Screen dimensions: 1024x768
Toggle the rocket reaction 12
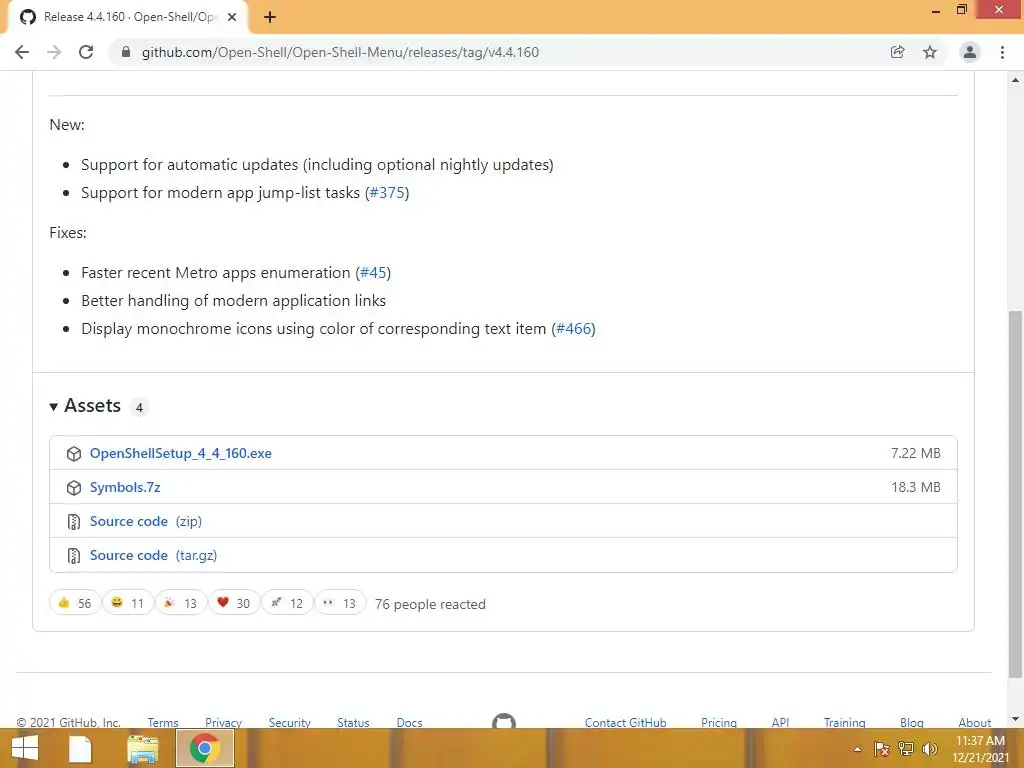(287, 603)
